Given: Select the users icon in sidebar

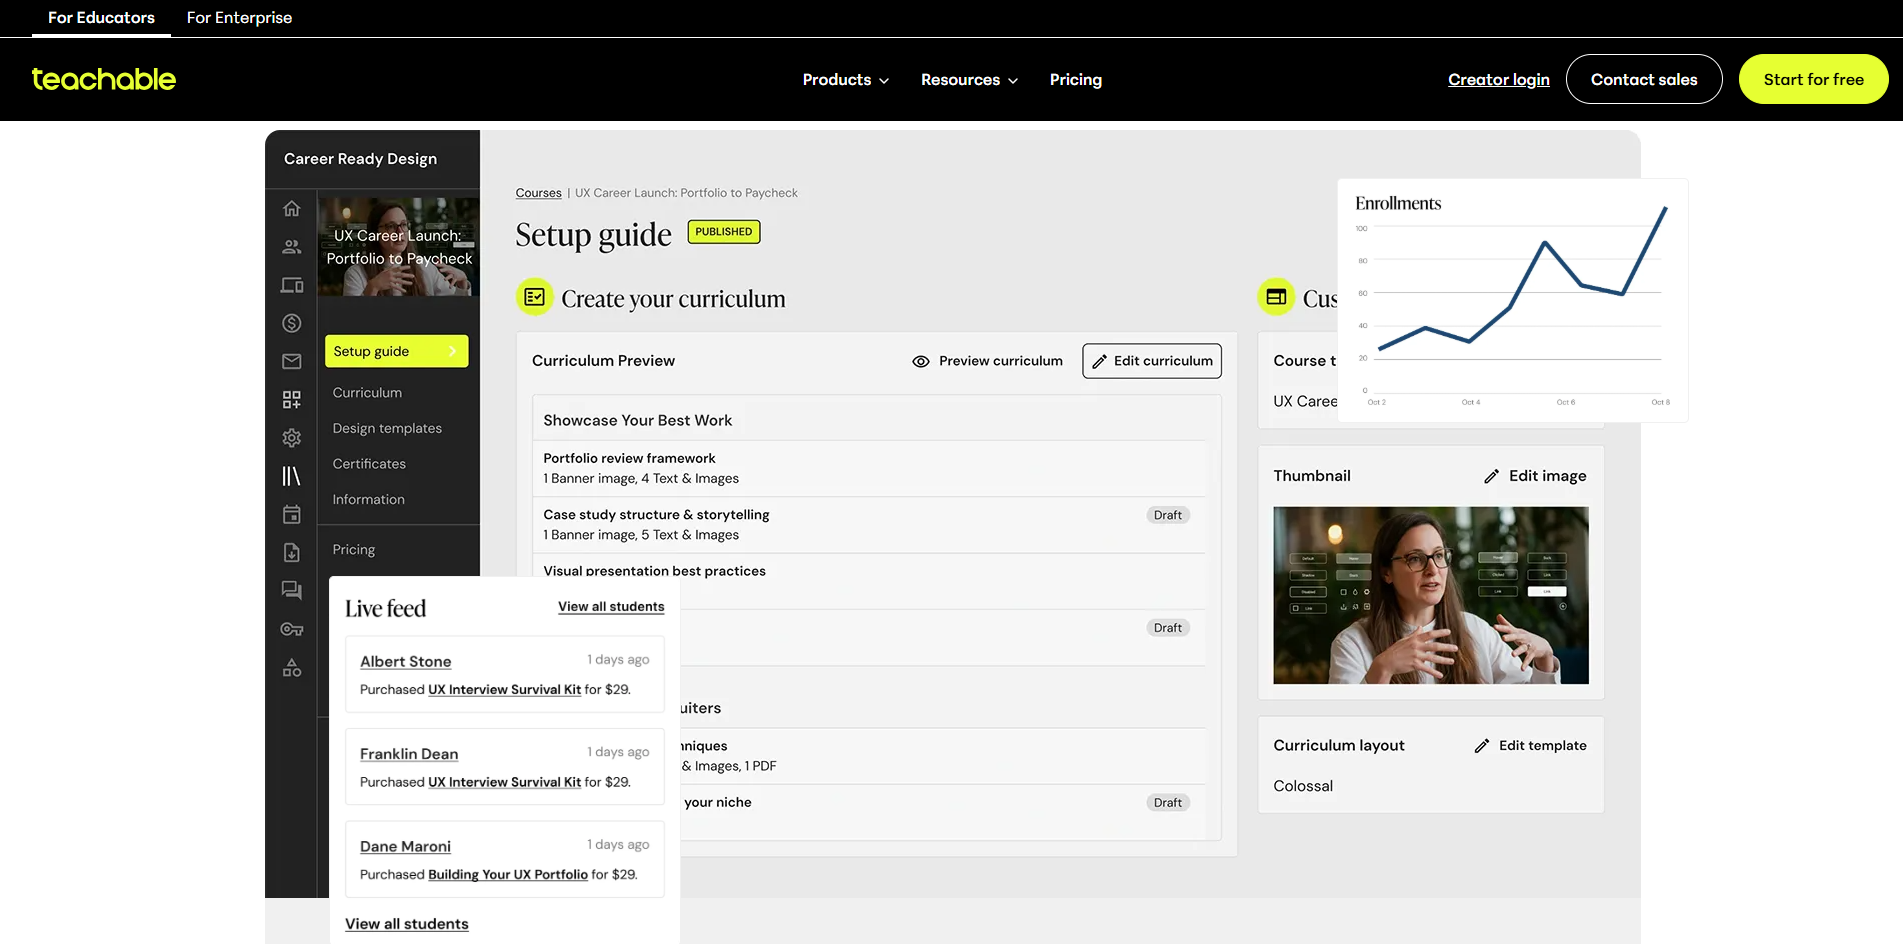Looking at the screenshot, I should (x=291, y=246).
